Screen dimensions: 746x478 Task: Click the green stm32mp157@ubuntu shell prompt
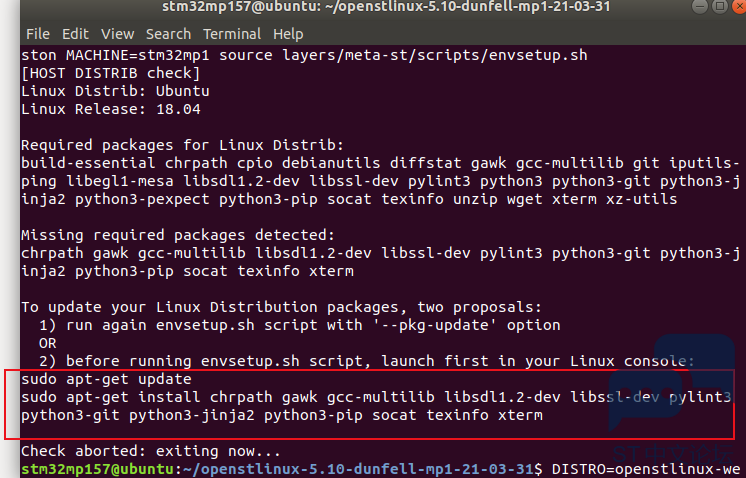pos(97,469)
